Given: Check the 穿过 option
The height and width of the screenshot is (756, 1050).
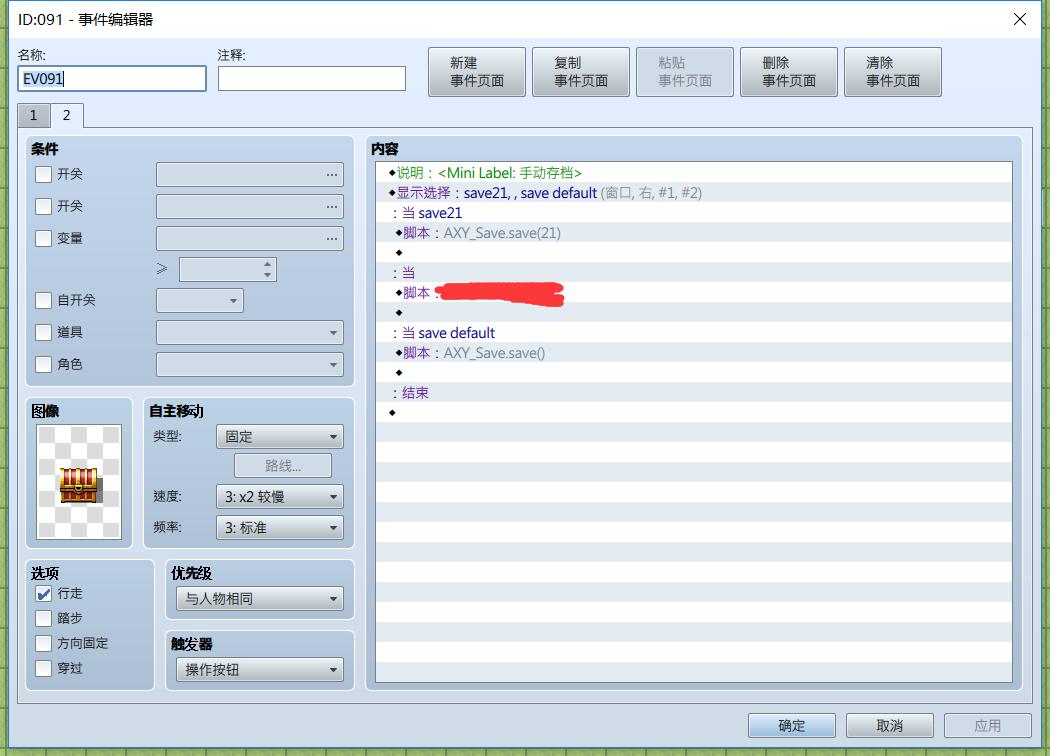Looking at the screenshot, I should [x=44, y=668].
